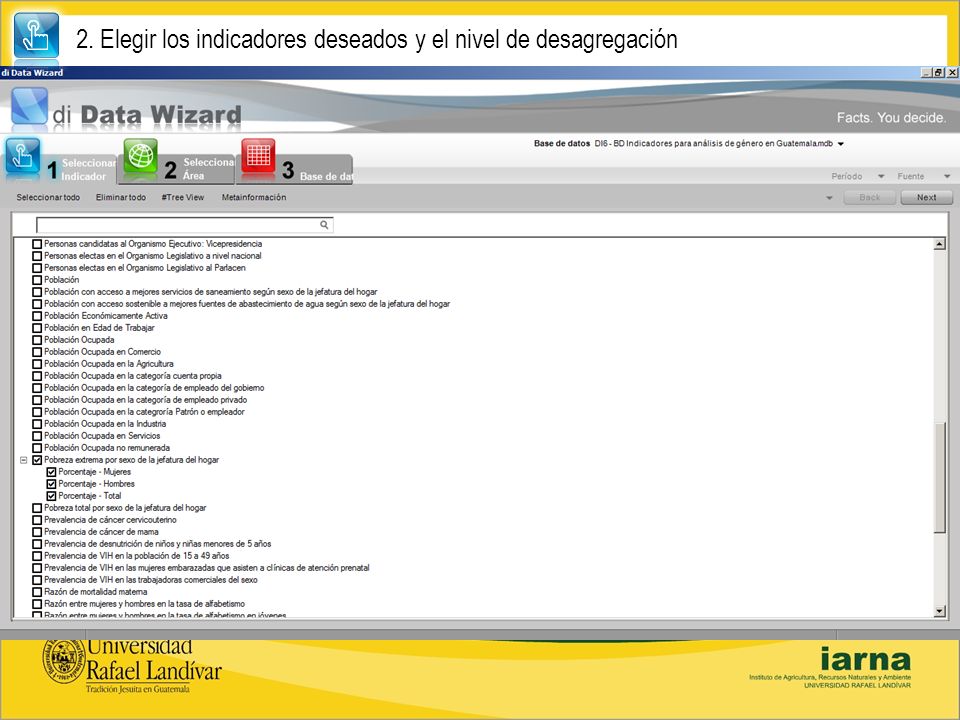The width and height of the screenshot is (960, 720).
Task: Click the Next button
Action: point(926,197)
